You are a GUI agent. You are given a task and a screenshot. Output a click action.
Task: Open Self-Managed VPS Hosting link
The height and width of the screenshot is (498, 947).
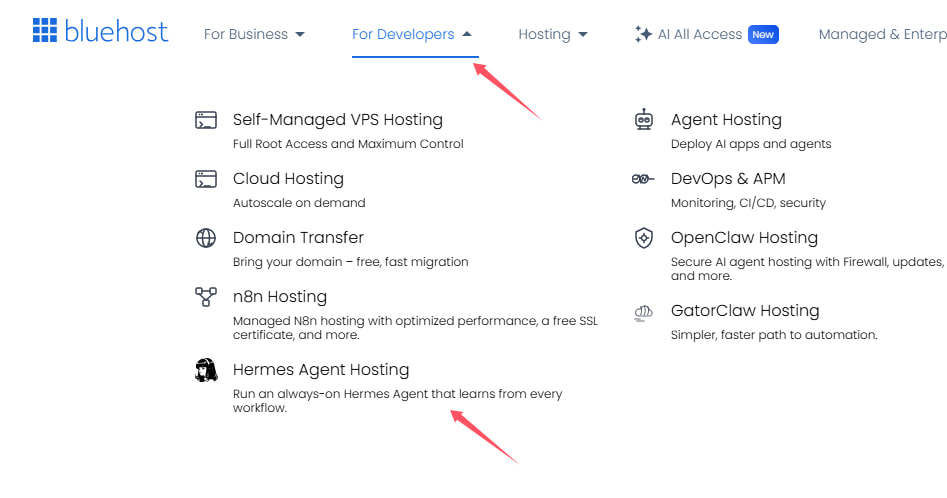pyautogui.click(x=338, y=120)
